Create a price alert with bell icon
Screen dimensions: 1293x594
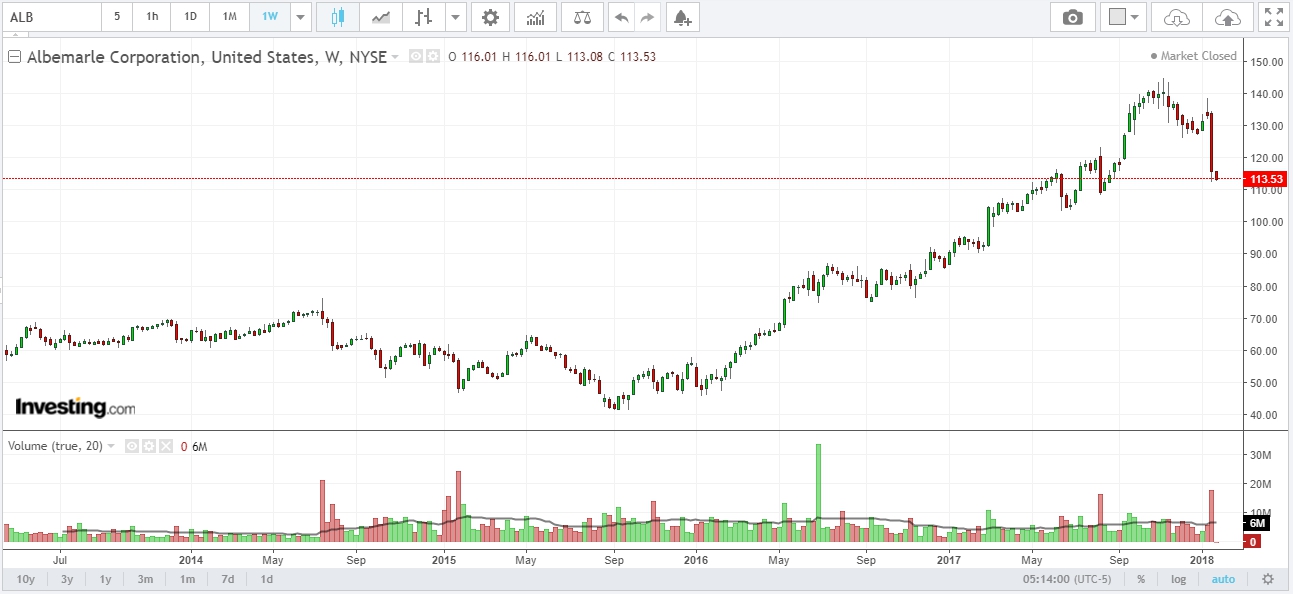681,17
